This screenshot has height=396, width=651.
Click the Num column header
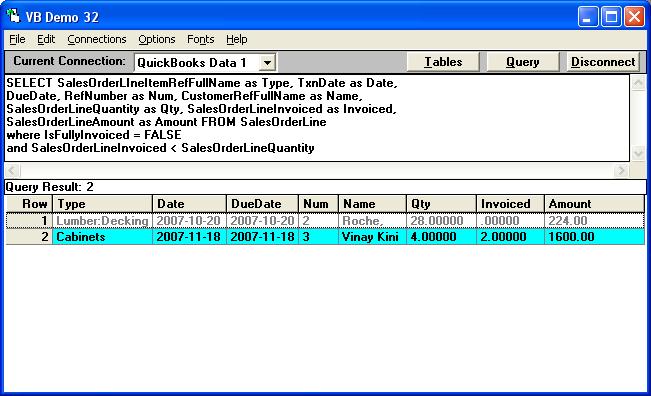(318, 204)
